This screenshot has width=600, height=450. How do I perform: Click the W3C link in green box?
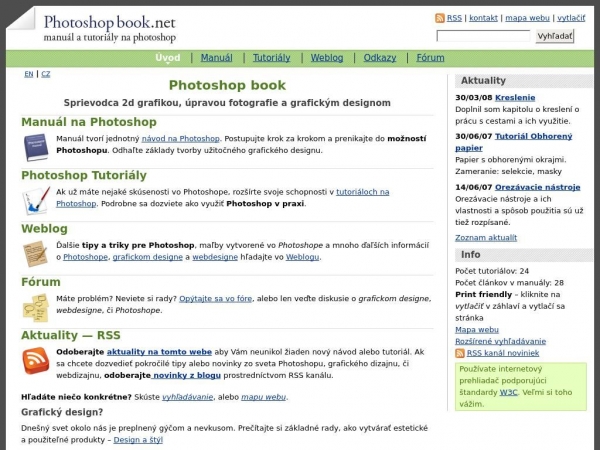click(509, 392)
